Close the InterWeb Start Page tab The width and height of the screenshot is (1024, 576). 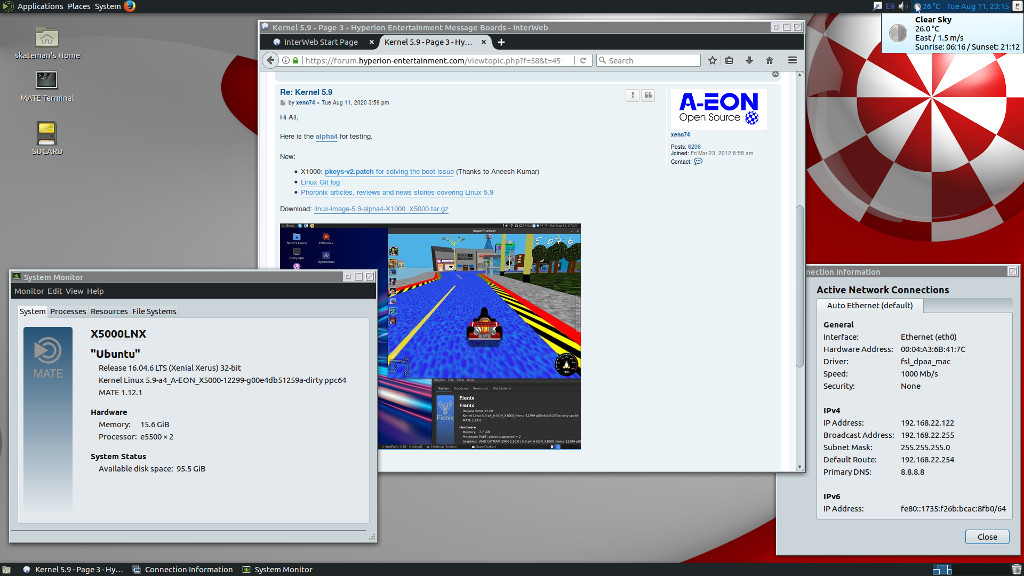tap(372, 42)
